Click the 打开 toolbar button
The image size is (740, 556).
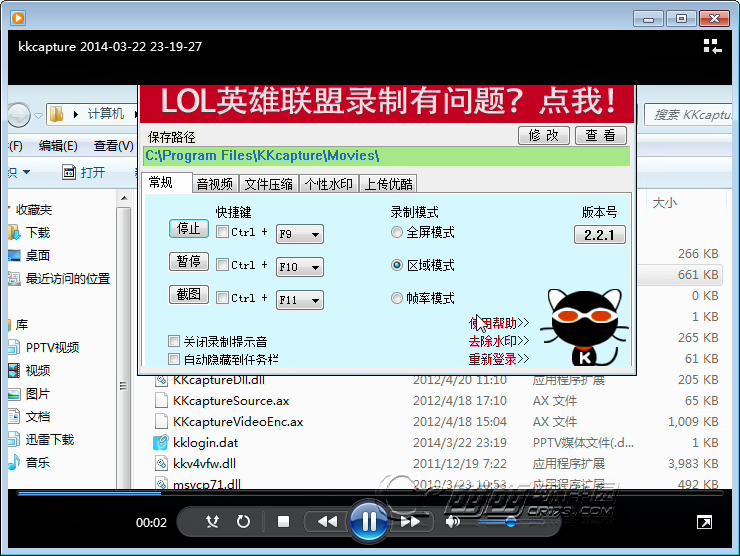[x=83, y=172]
